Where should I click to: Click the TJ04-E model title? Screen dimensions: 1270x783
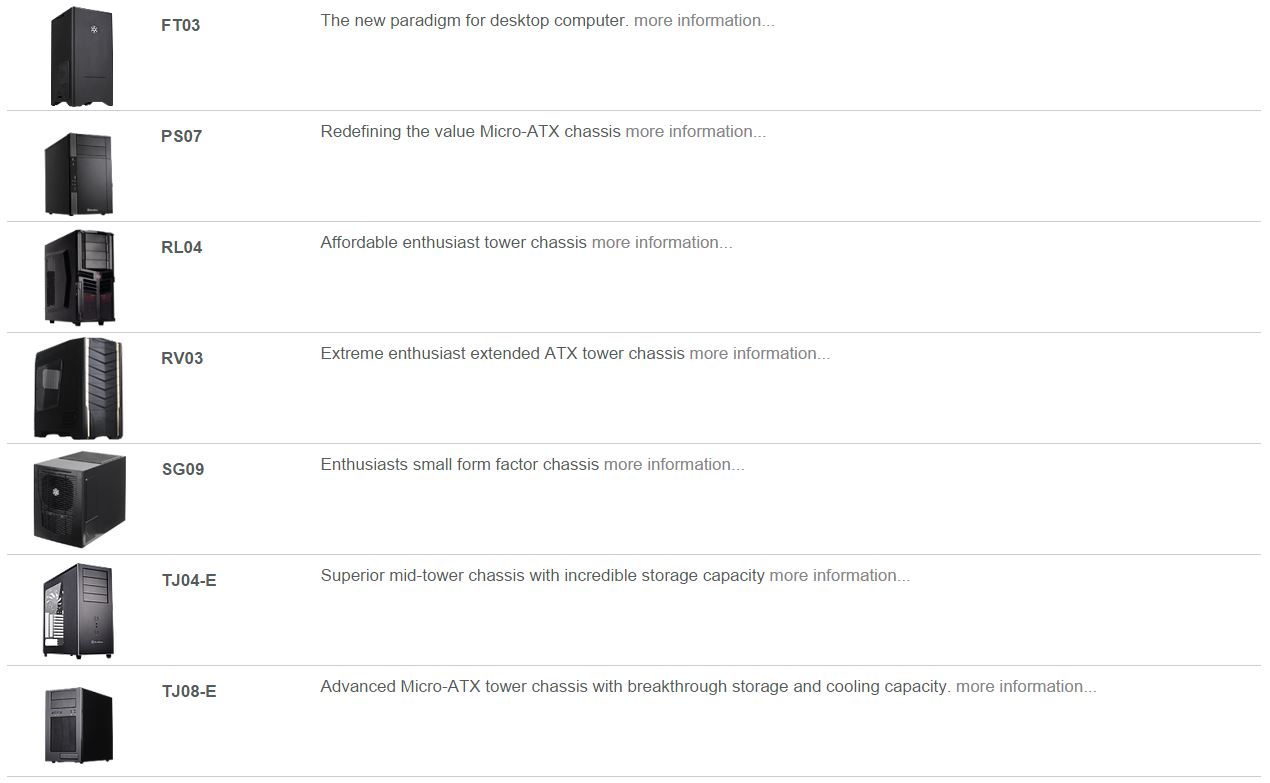(x=189, y=581)
